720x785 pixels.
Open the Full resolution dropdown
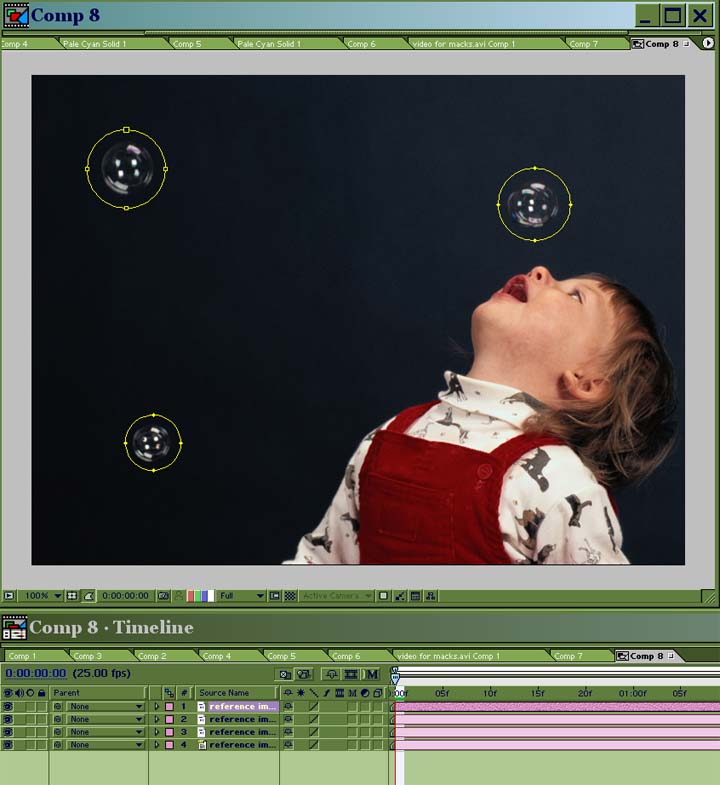241,596
